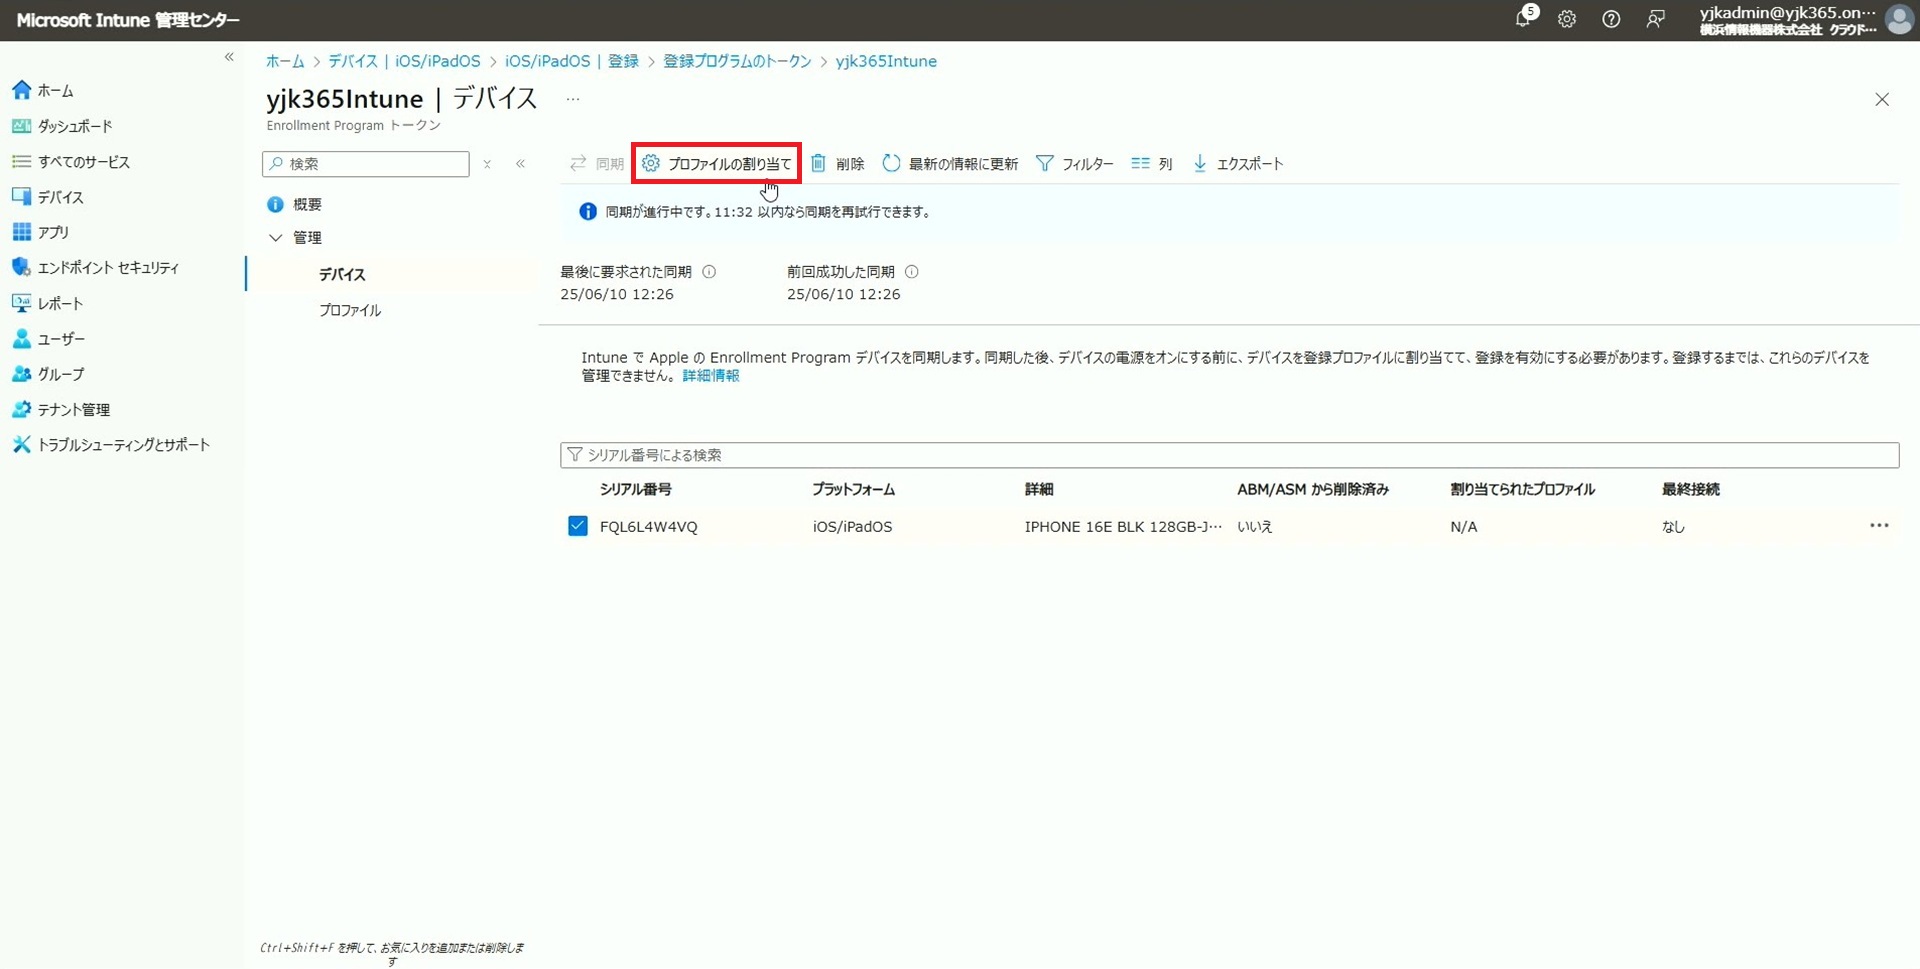The width and height of the screenshot is (1920, 969).
Task: Click デバイス | iOS/iPadOS breadcrumb
Action: [404, 61]
